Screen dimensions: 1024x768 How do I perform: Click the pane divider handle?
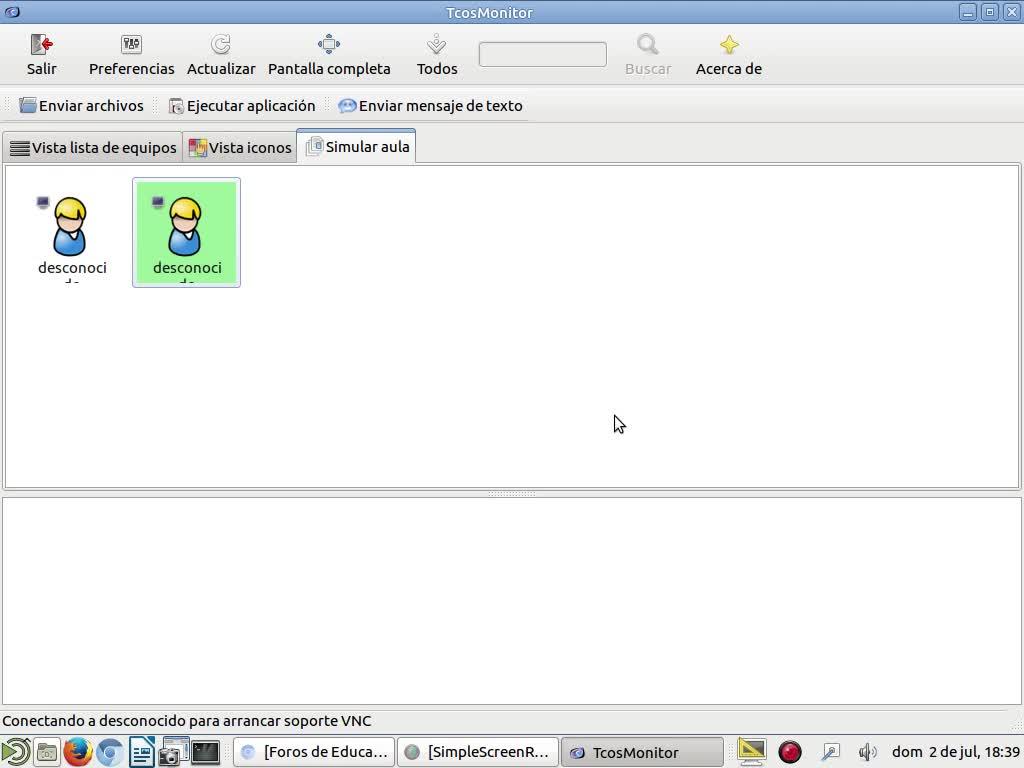511,494
